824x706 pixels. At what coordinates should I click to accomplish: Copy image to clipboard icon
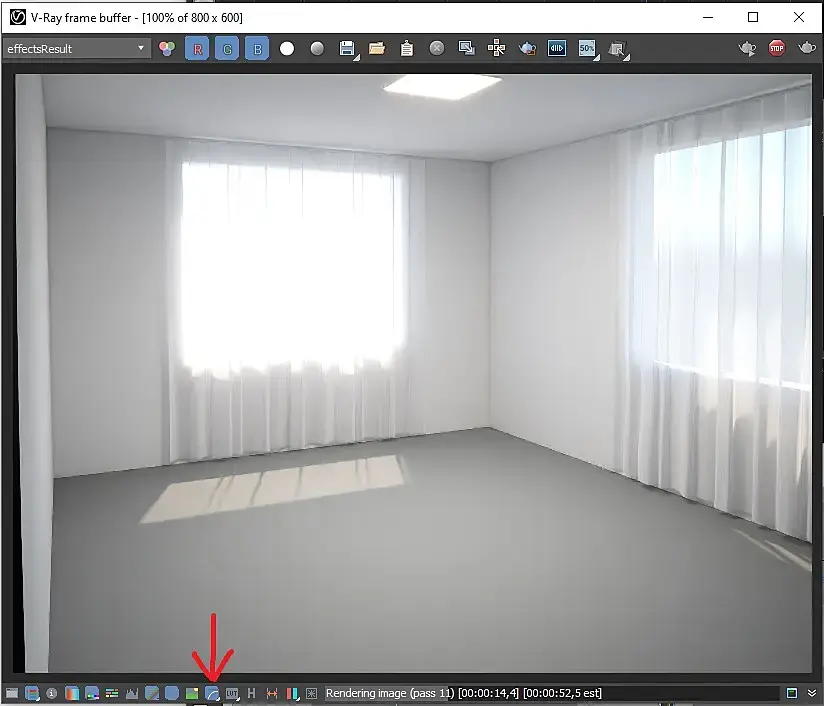click(407, 49)
